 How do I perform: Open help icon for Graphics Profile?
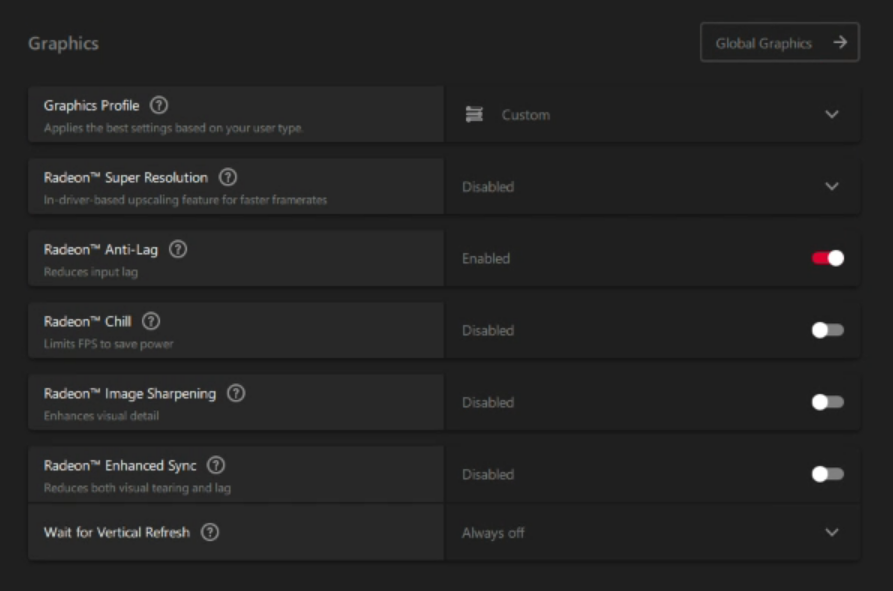[x=159, y=105]
